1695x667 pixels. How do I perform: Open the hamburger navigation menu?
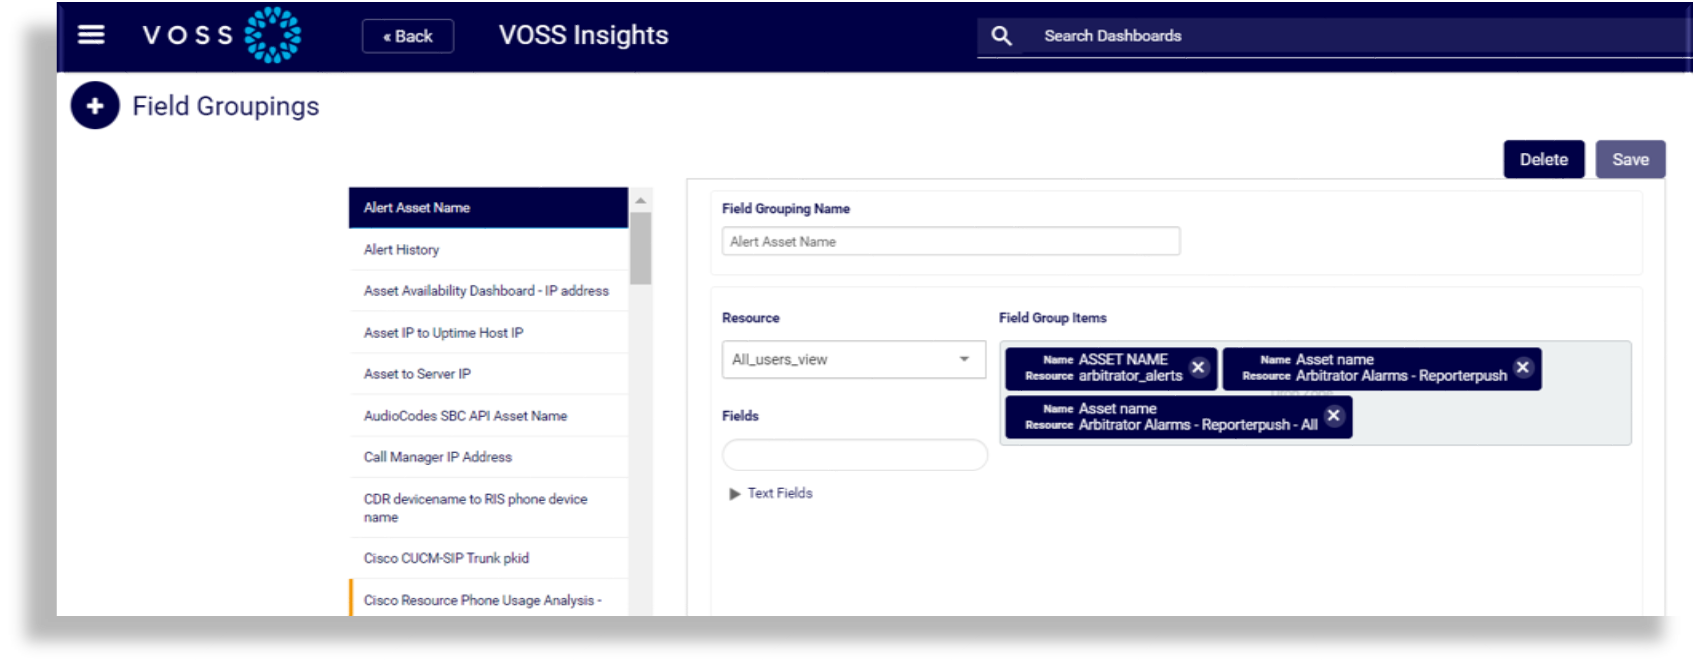click(91, 35)
